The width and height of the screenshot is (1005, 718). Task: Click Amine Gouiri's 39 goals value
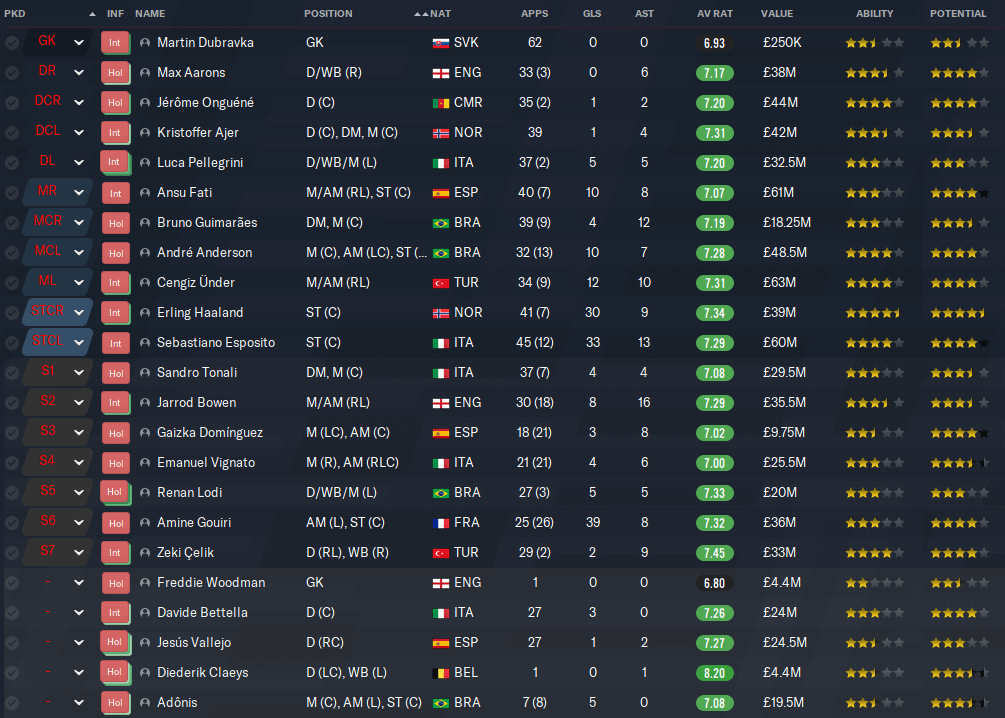tap(593, 522)
